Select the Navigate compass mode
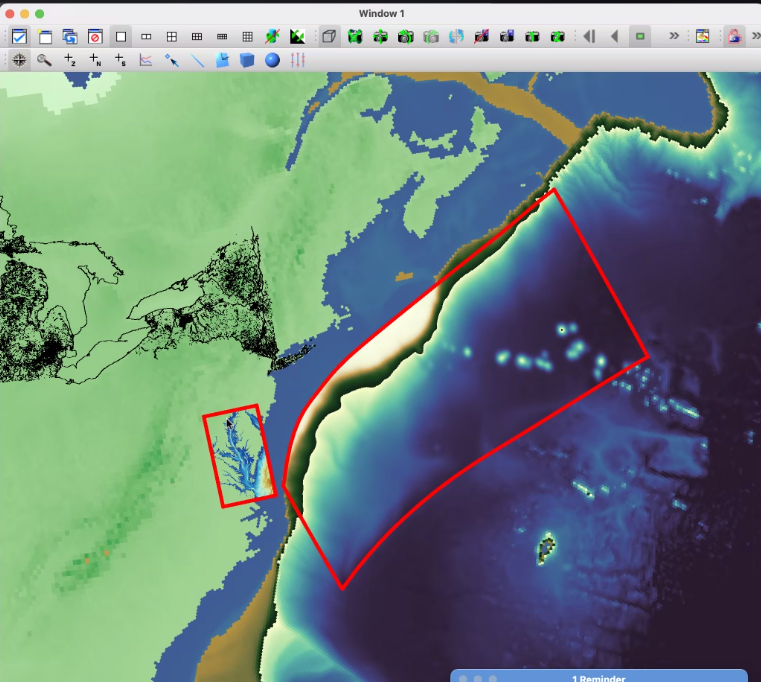The image size is (761, 682). (x=19, y=60)
